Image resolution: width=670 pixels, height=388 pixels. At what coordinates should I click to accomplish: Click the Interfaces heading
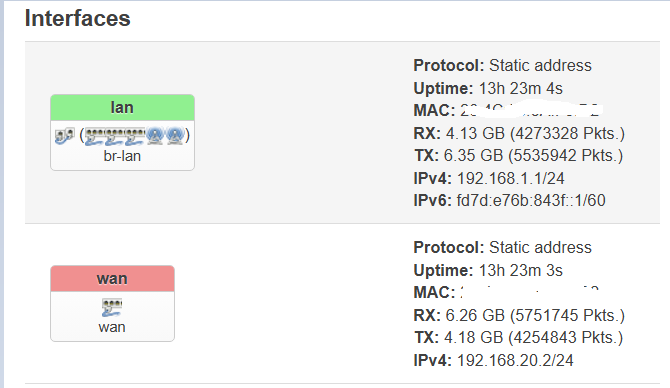tap(77, 18)
